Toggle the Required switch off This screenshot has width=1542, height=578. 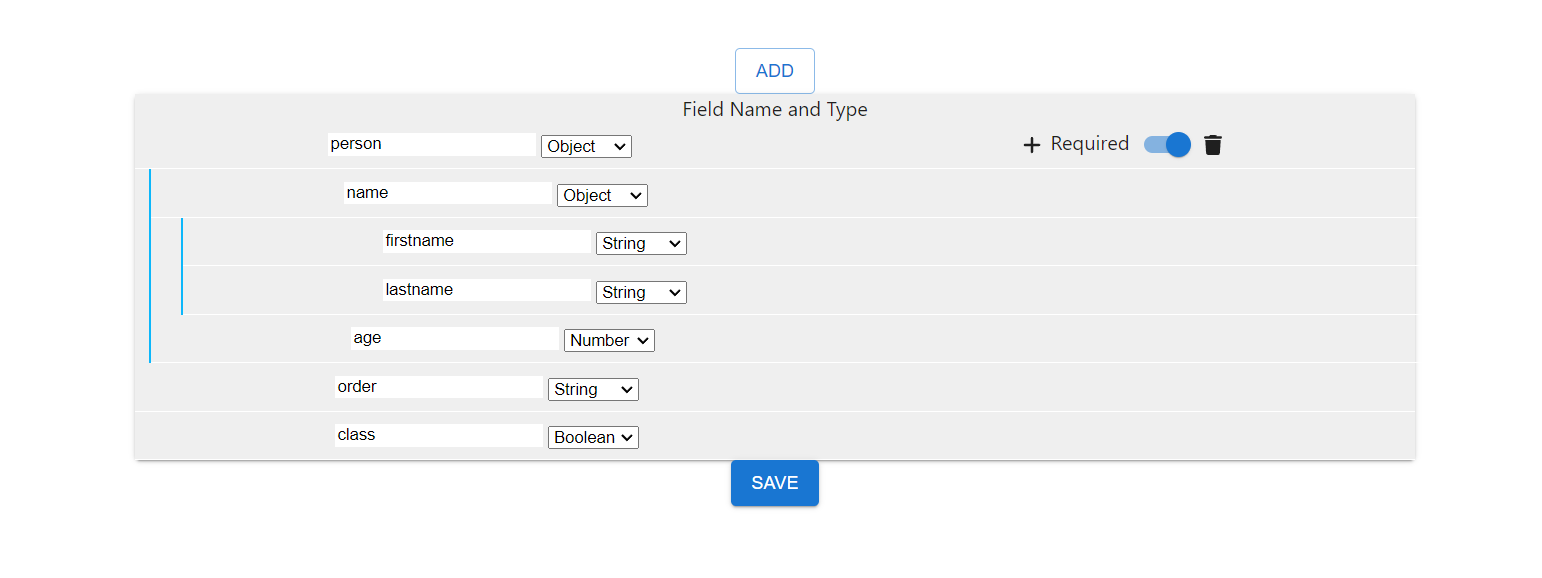pos(1167,144)
